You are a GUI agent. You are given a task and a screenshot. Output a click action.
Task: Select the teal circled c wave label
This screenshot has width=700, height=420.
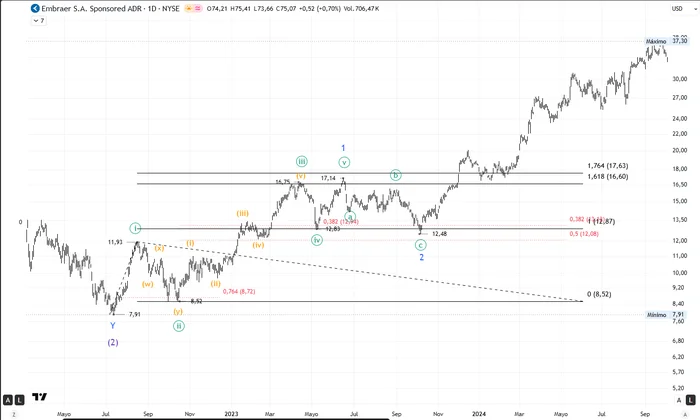(x=421, y=245)
